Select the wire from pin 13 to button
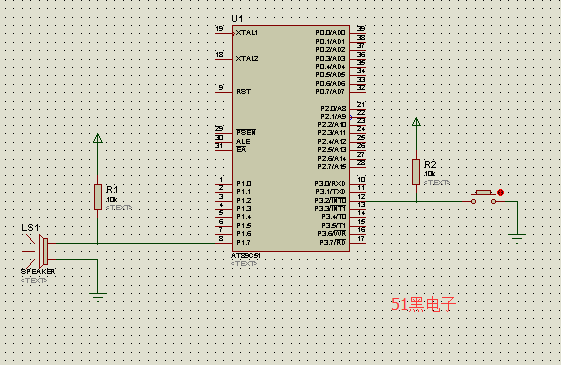 (414, 201)
